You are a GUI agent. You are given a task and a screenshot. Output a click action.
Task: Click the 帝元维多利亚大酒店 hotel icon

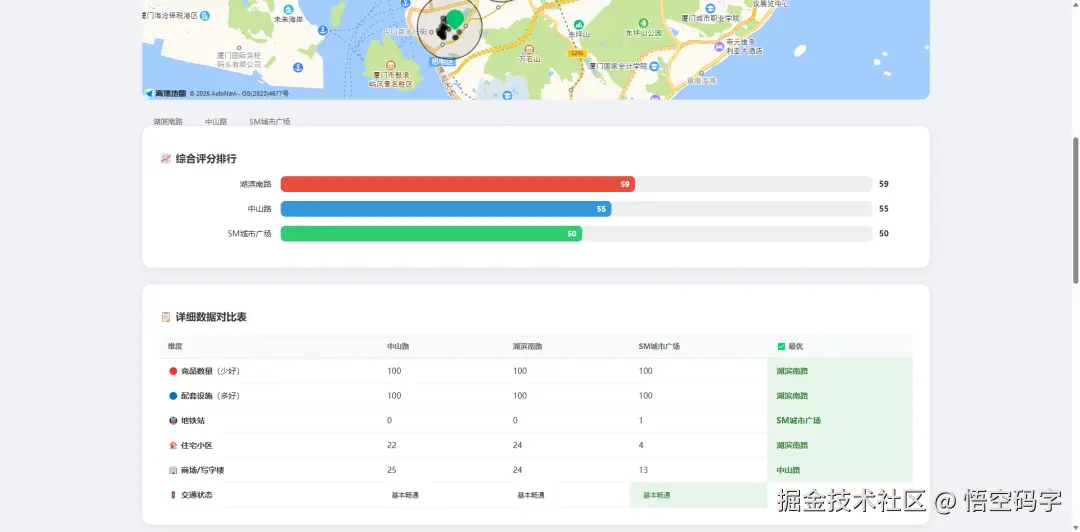click(719, 46)
